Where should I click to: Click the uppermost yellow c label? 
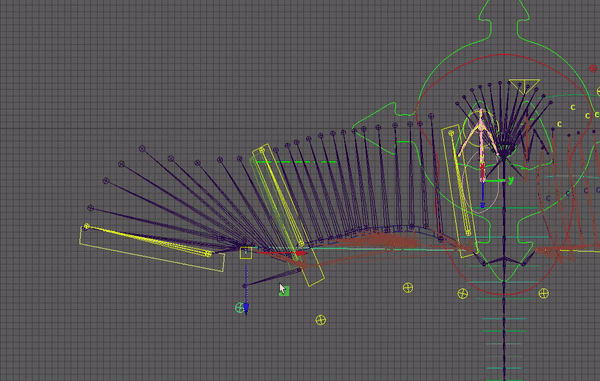pos(573,107)
